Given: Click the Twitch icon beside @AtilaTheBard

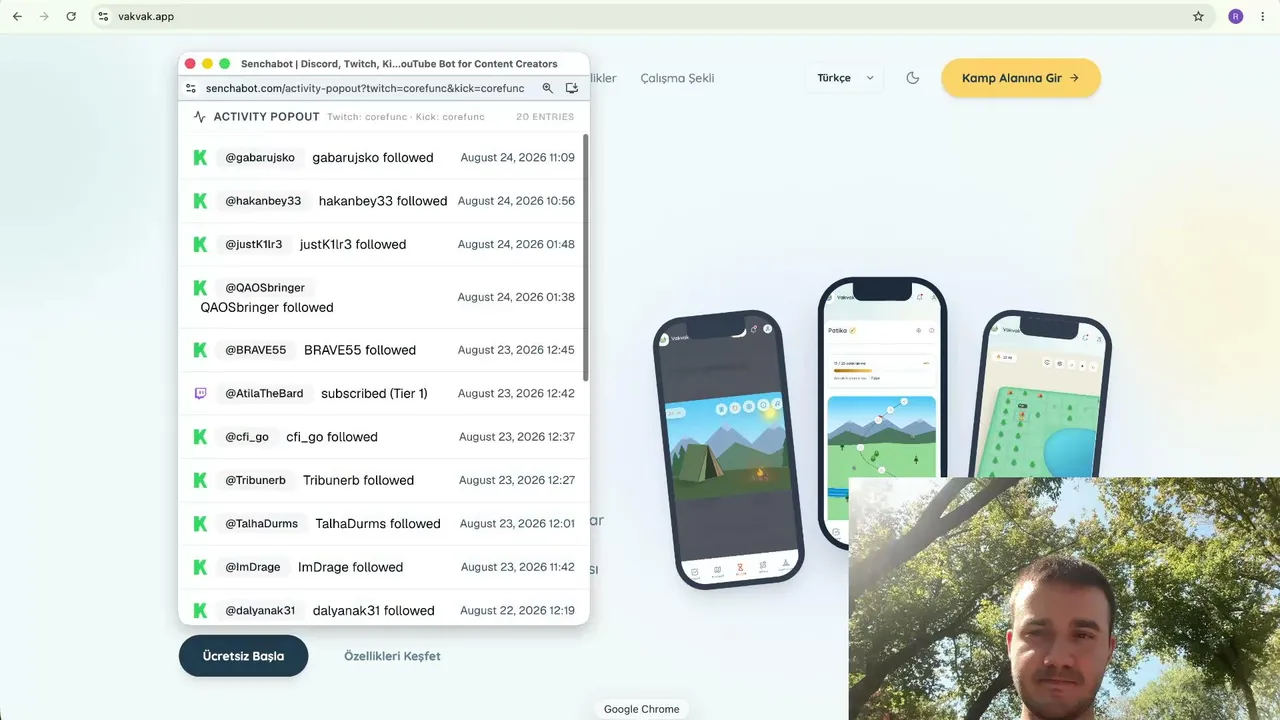Looking at the screenshot, I should tap(200, 394).
